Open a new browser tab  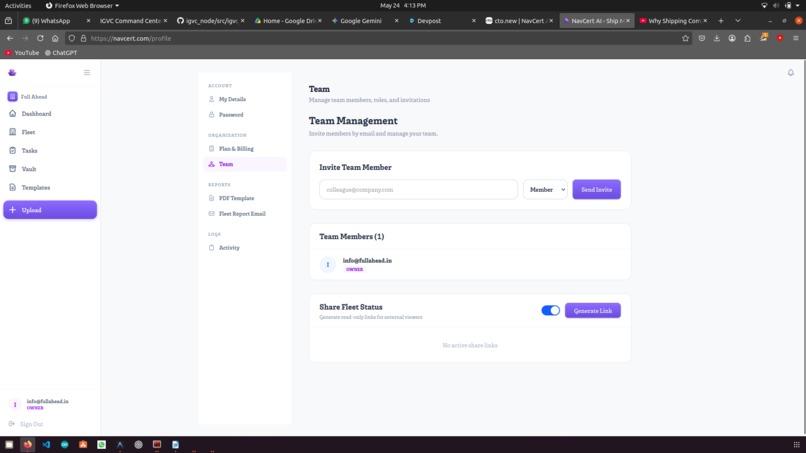pos(721,21)
